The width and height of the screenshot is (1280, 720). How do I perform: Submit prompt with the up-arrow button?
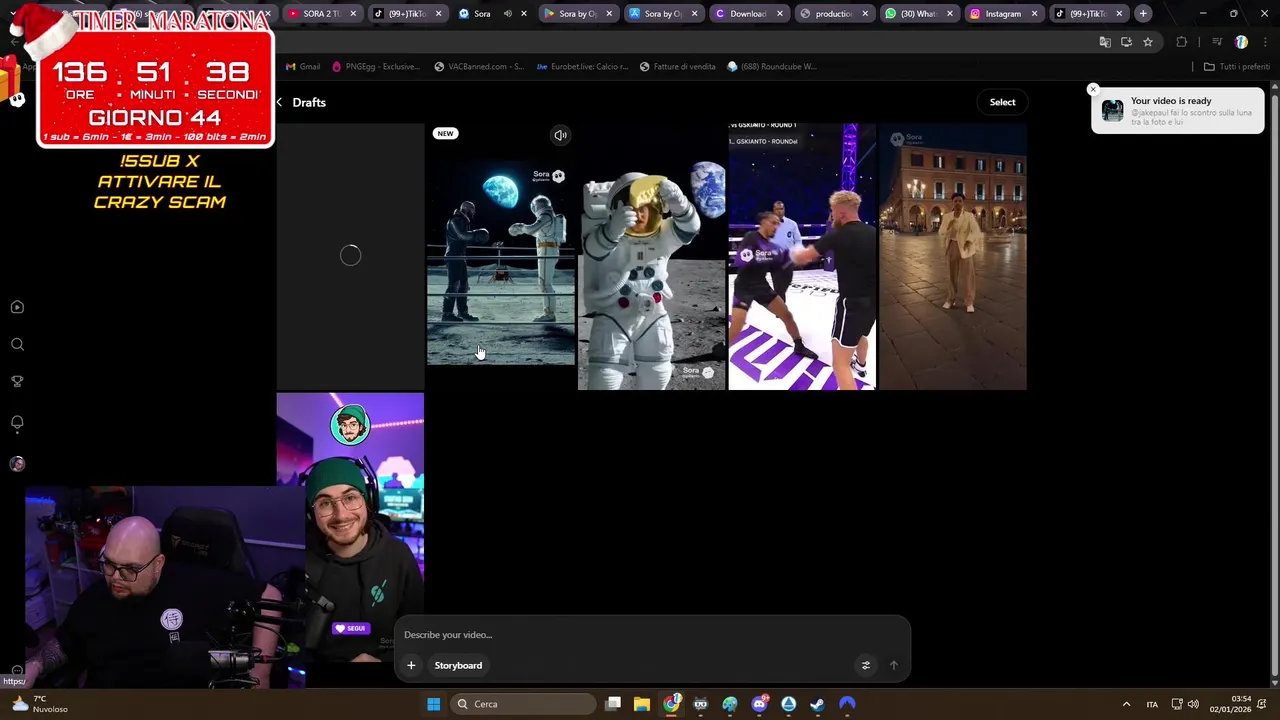pyautogui.click(x=894, y=665)
